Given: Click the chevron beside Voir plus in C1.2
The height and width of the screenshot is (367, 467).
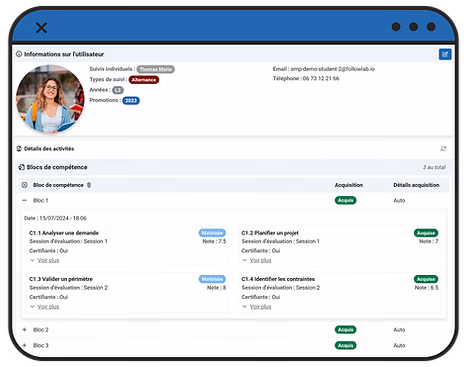Looking at the screenshot, I should (x=244, y=260).
